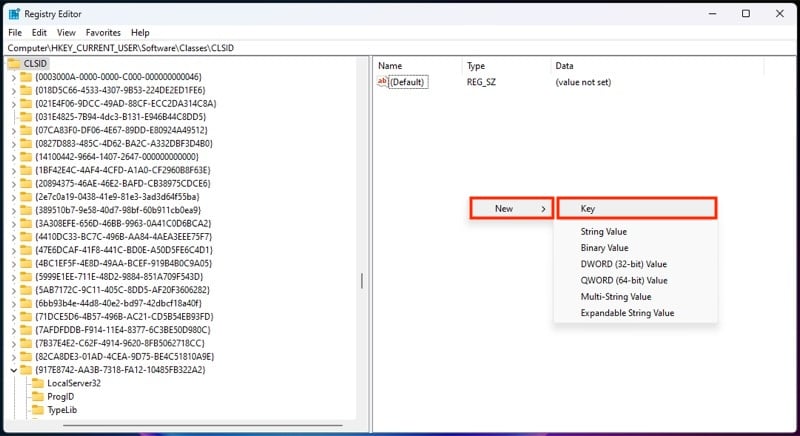This screenshot has height=436, width=800.
Task: Minimize the Registry Editor window
Action: (x=712, y=14)
